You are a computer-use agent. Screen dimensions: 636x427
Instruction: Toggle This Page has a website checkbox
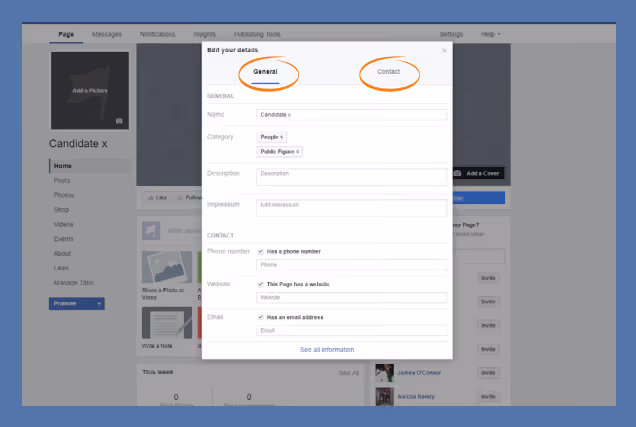(x=260, y=284)
